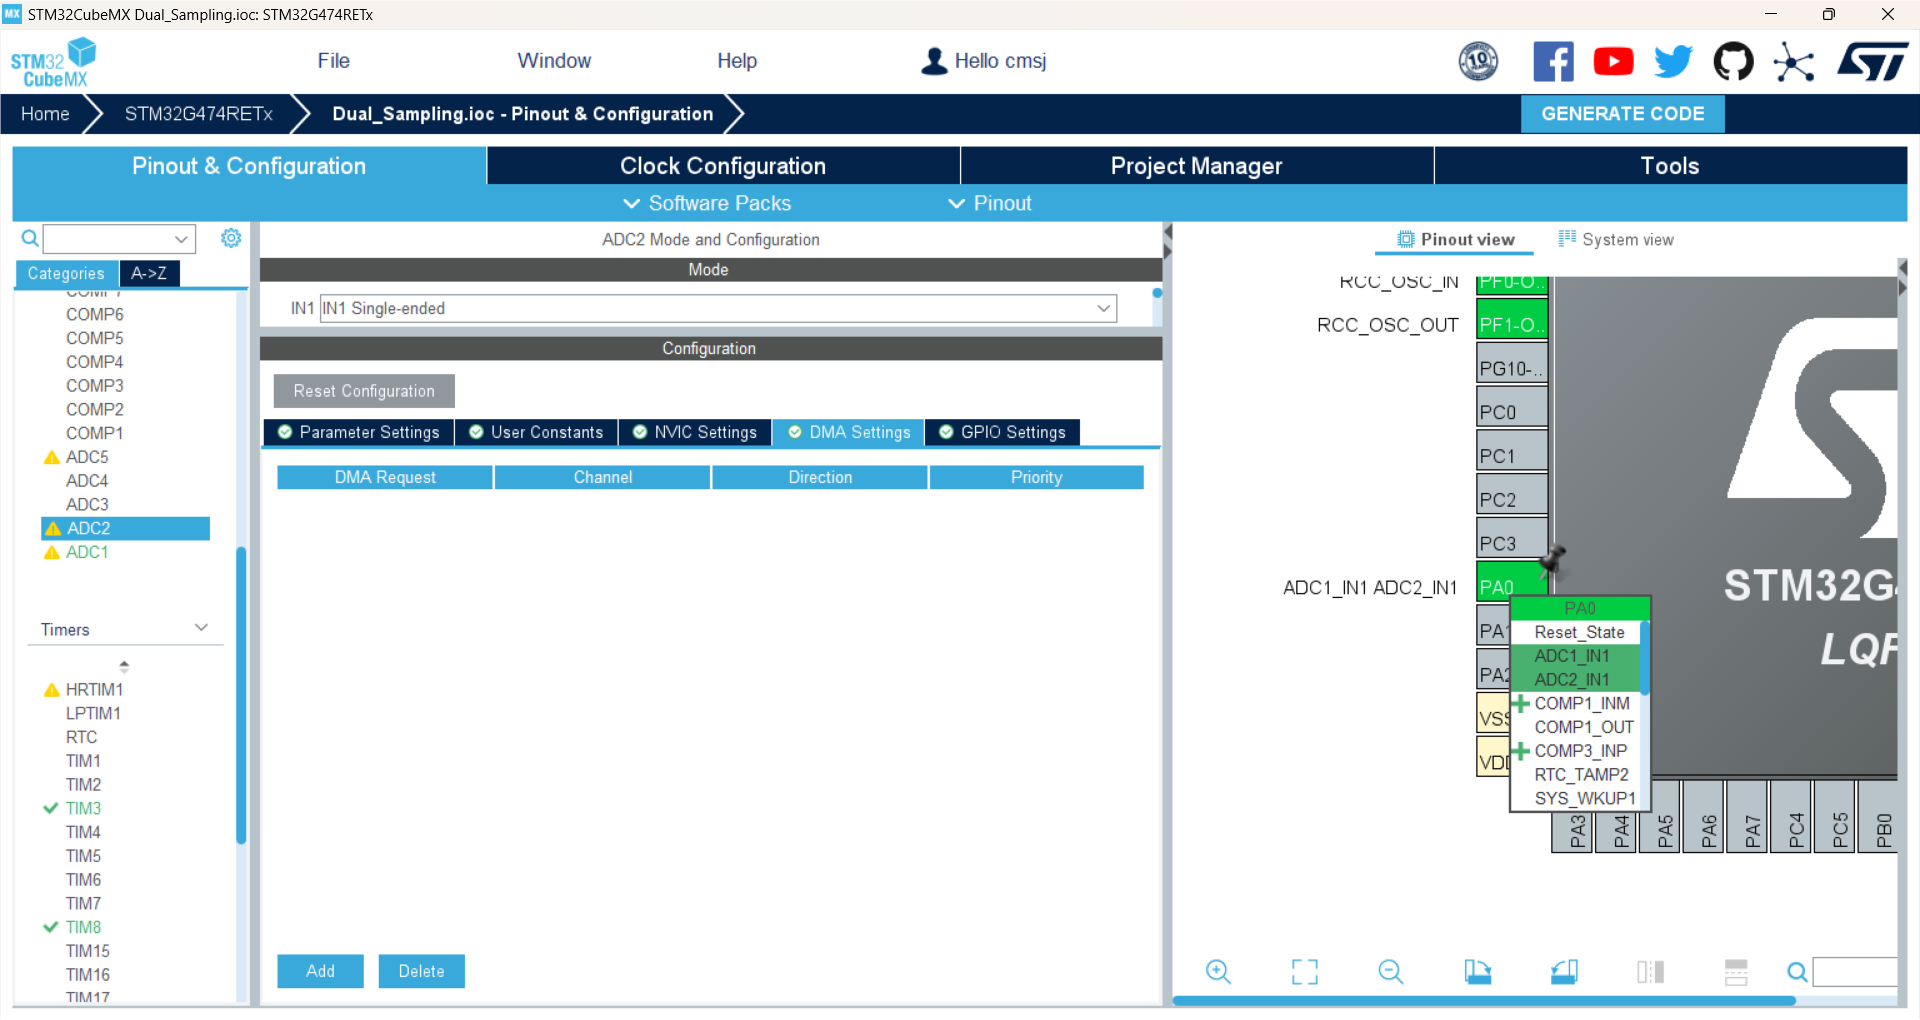Image resolution: width=1920 pixels, height=1020 pixels.
Task: Select COMP3 in the peripheral list
Action: pos(94,385)
